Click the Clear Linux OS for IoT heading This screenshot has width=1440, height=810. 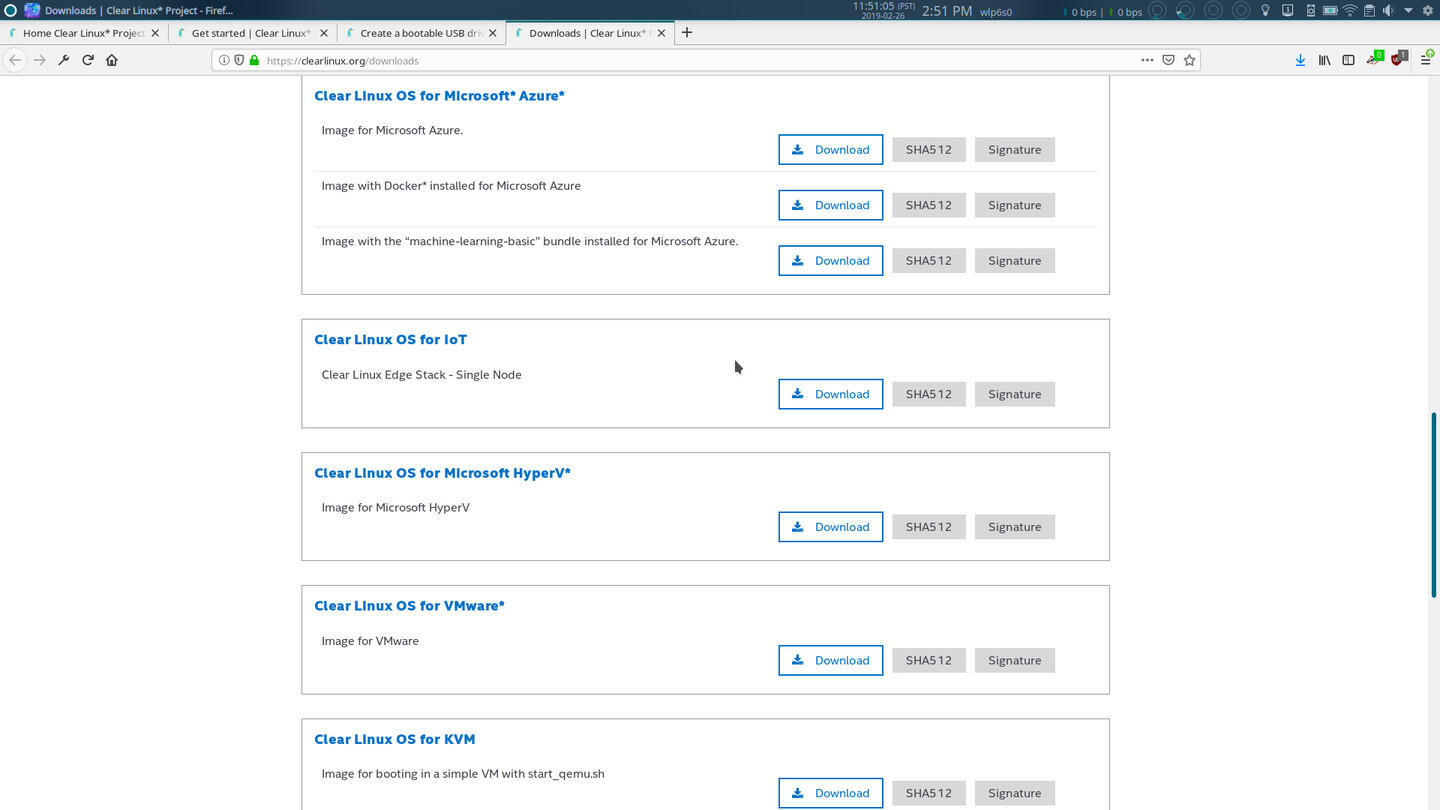pyautogui.click(x=390, y=340)
